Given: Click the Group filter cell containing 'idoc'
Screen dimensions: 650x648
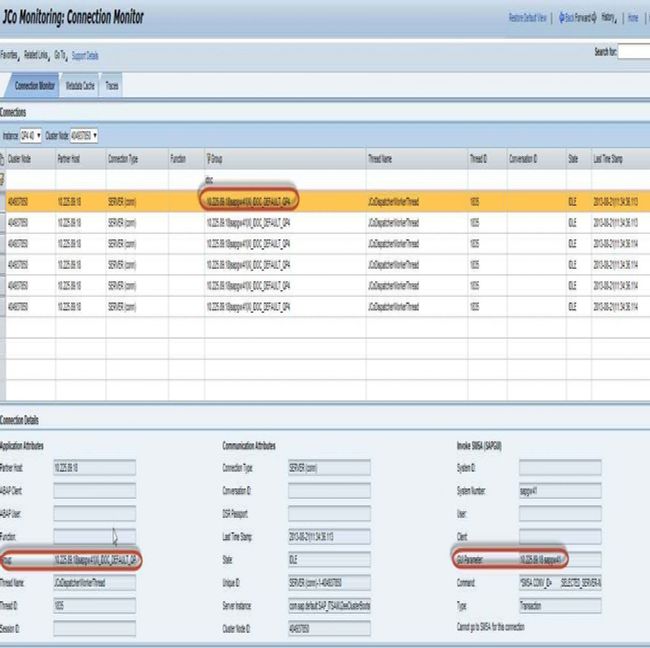Looking at the screenshot, I should click(x=285, y=180).
